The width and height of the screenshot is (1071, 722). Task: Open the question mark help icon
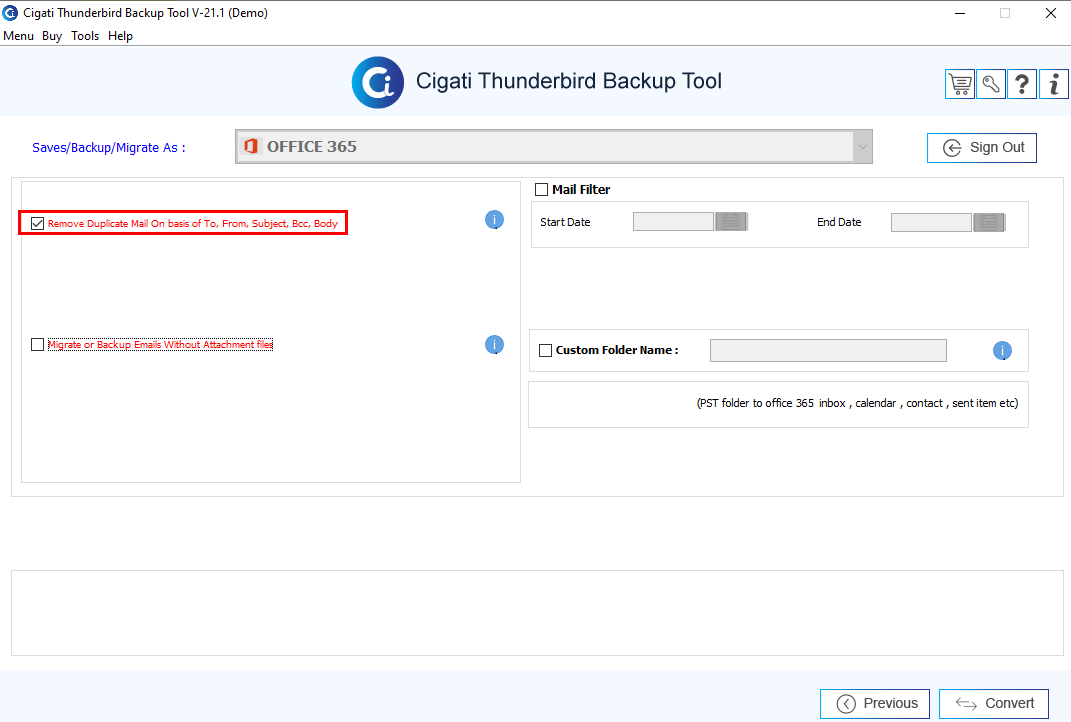1022,84
